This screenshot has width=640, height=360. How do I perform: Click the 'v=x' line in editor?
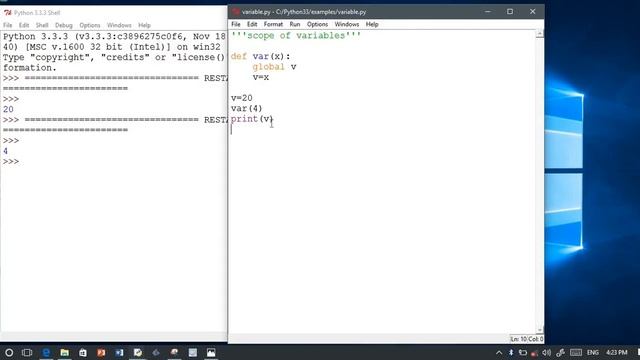[260, 78]
